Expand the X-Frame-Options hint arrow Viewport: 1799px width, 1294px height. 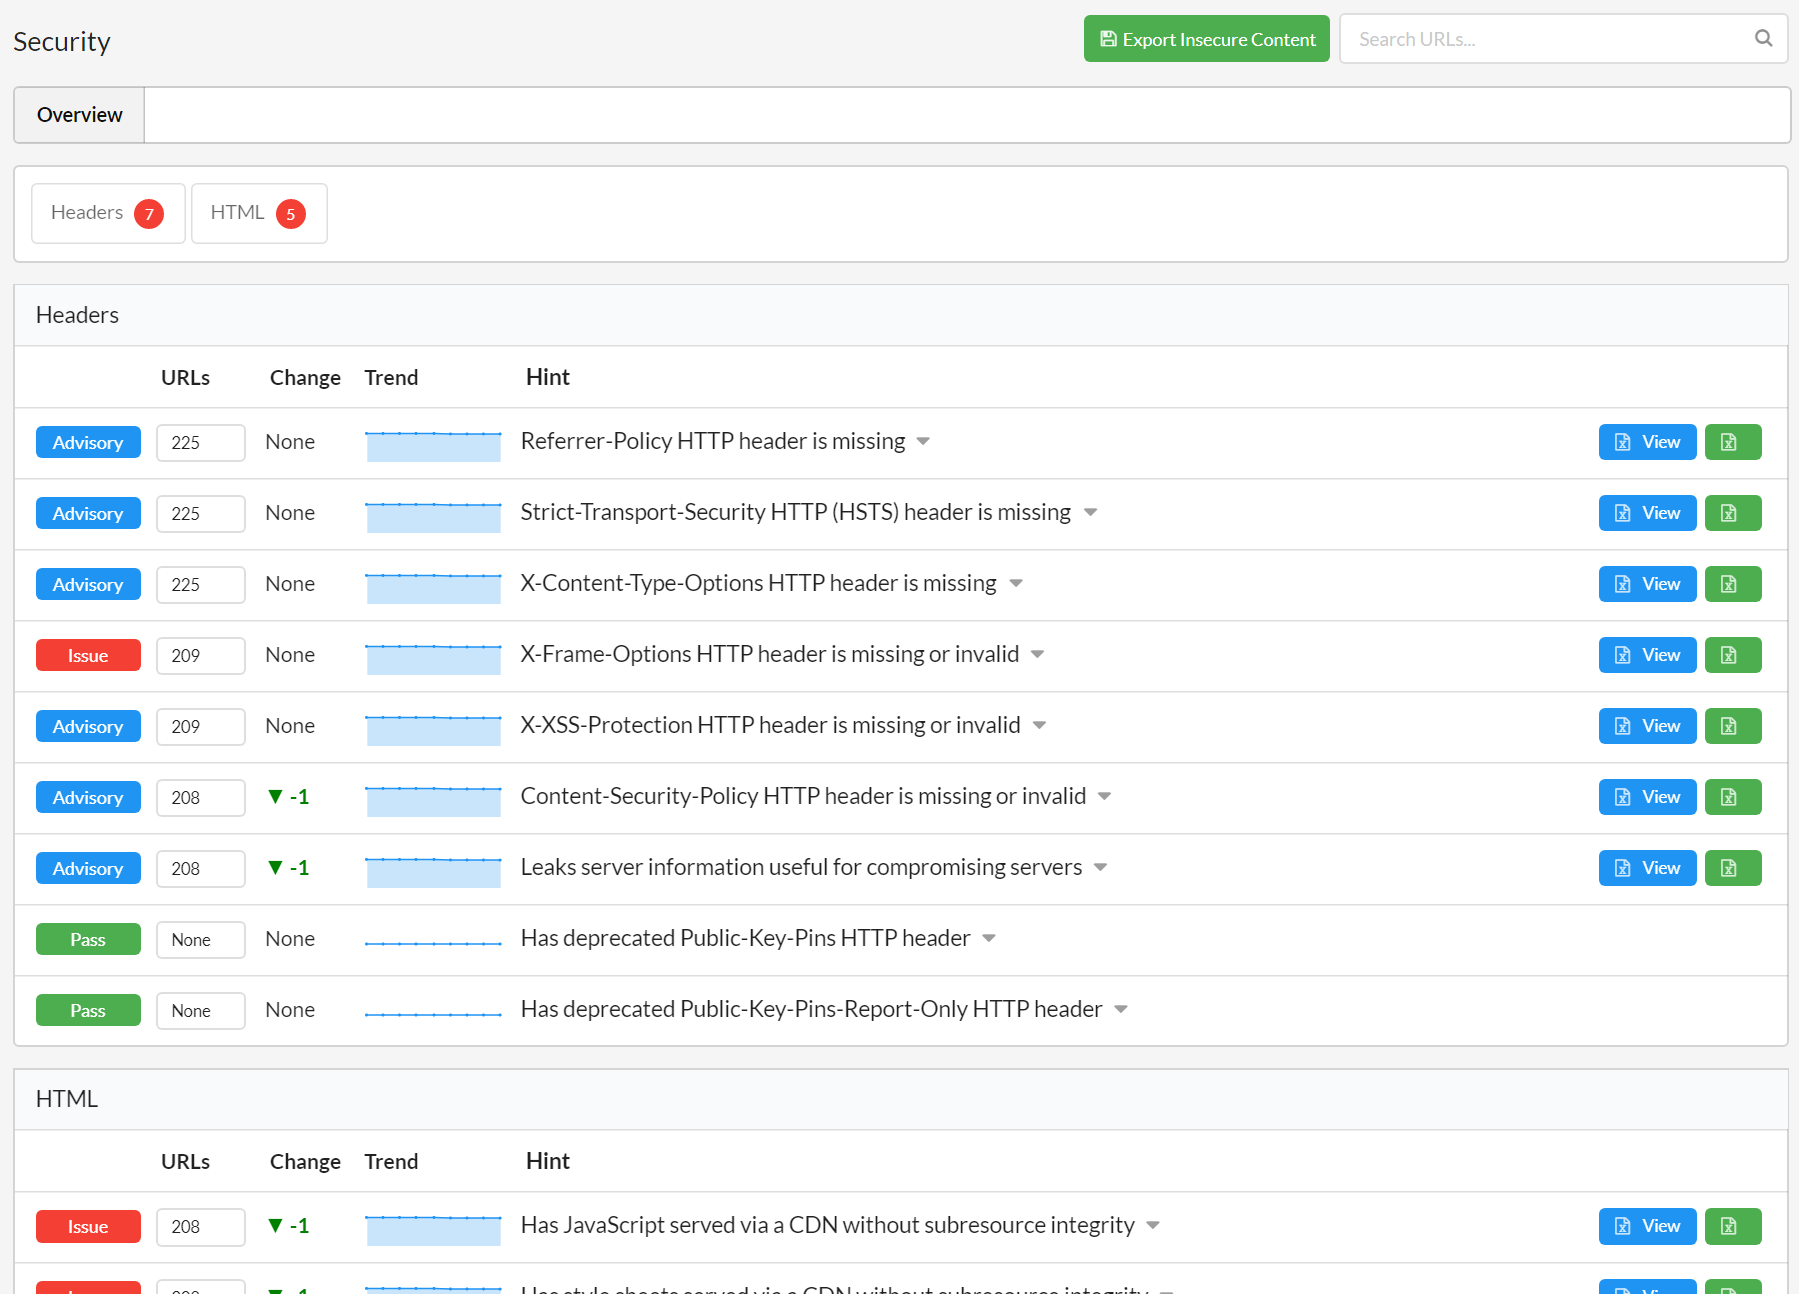click(x=1037, y=655)
